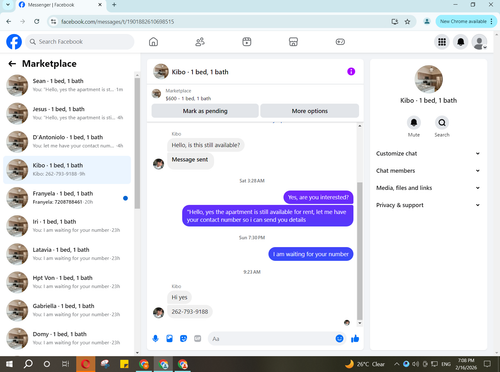Image resolution: width=500 pixels, height=372 pixels.
Task: Click the large Kibo listing thumbnail in right panel
Action: click(428, 79)
